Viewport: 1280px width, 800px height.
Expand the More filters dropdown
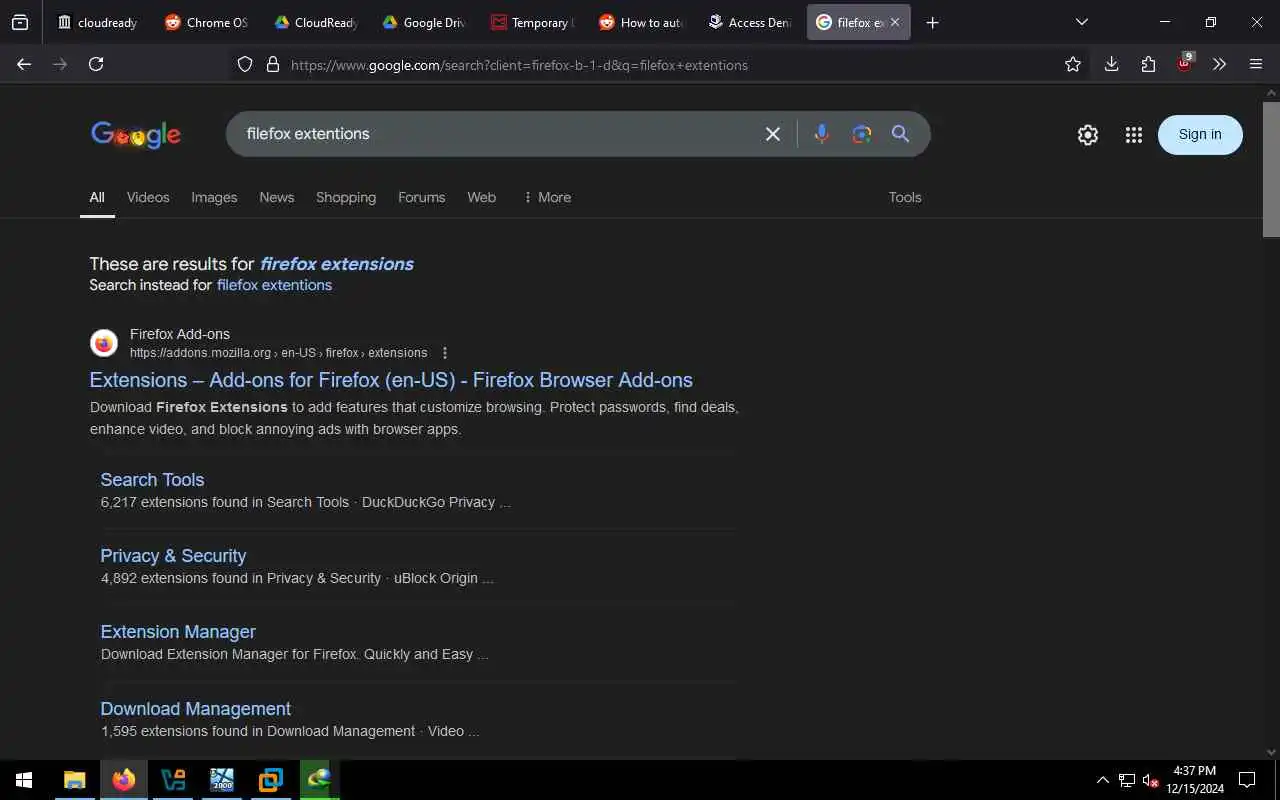[x=547, y=197]
